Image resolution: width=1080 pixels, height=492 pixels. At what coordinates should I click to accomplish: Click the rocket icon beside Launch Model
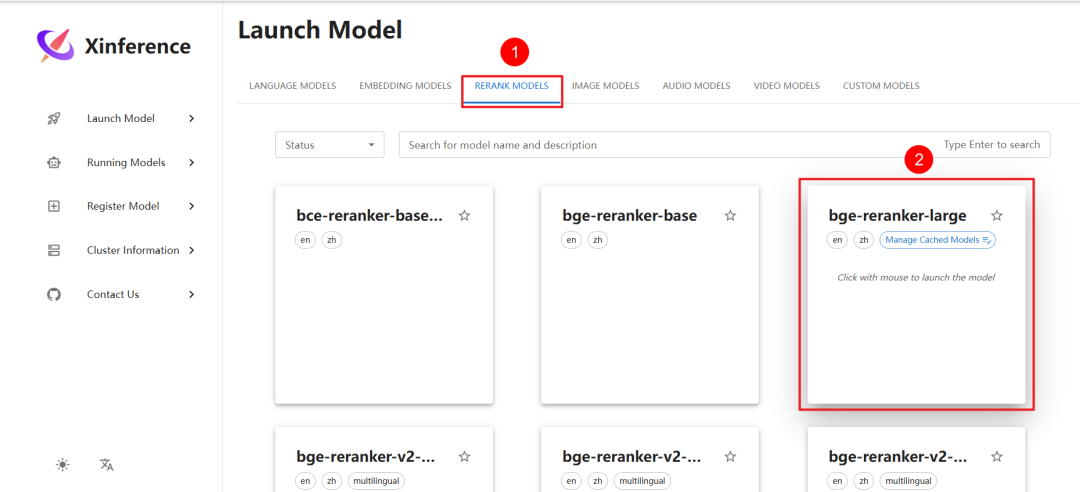point(54,119)
